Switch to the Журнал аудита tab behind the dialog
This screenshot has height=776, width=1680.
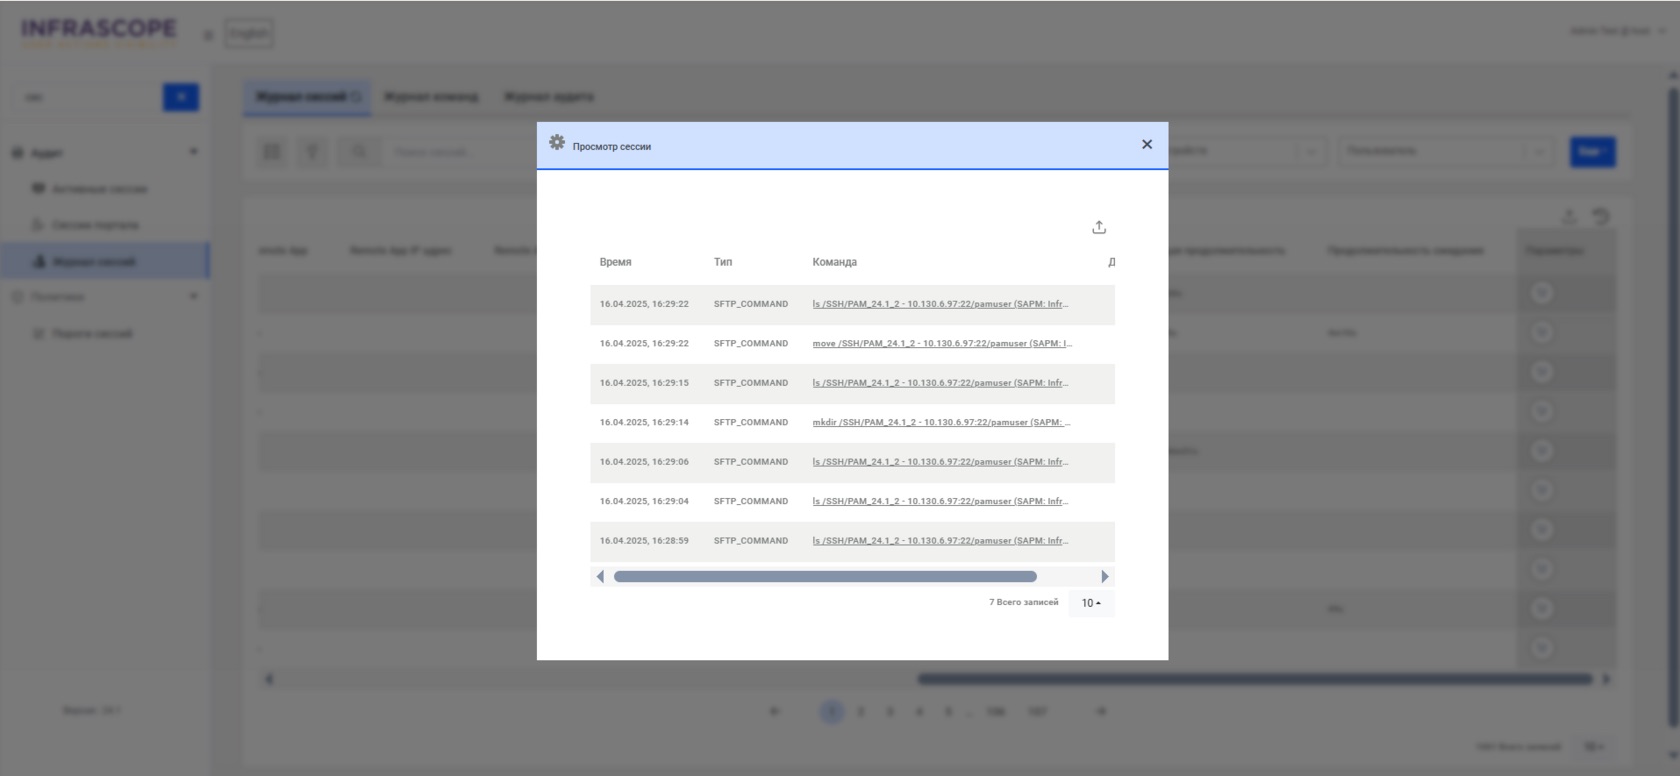[x=549, y=97]
